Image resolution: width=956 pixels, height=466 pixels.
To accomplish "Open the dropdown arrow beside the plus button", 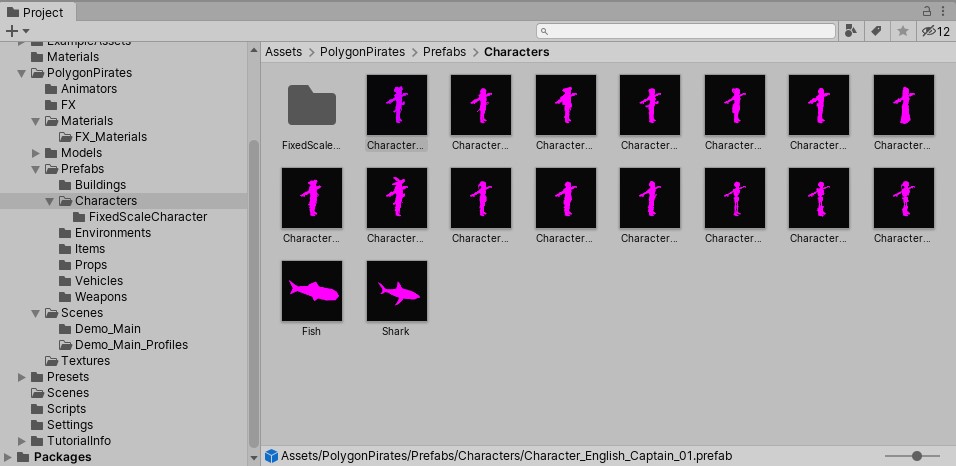I will pyautogui.click(x=26, y=31).
